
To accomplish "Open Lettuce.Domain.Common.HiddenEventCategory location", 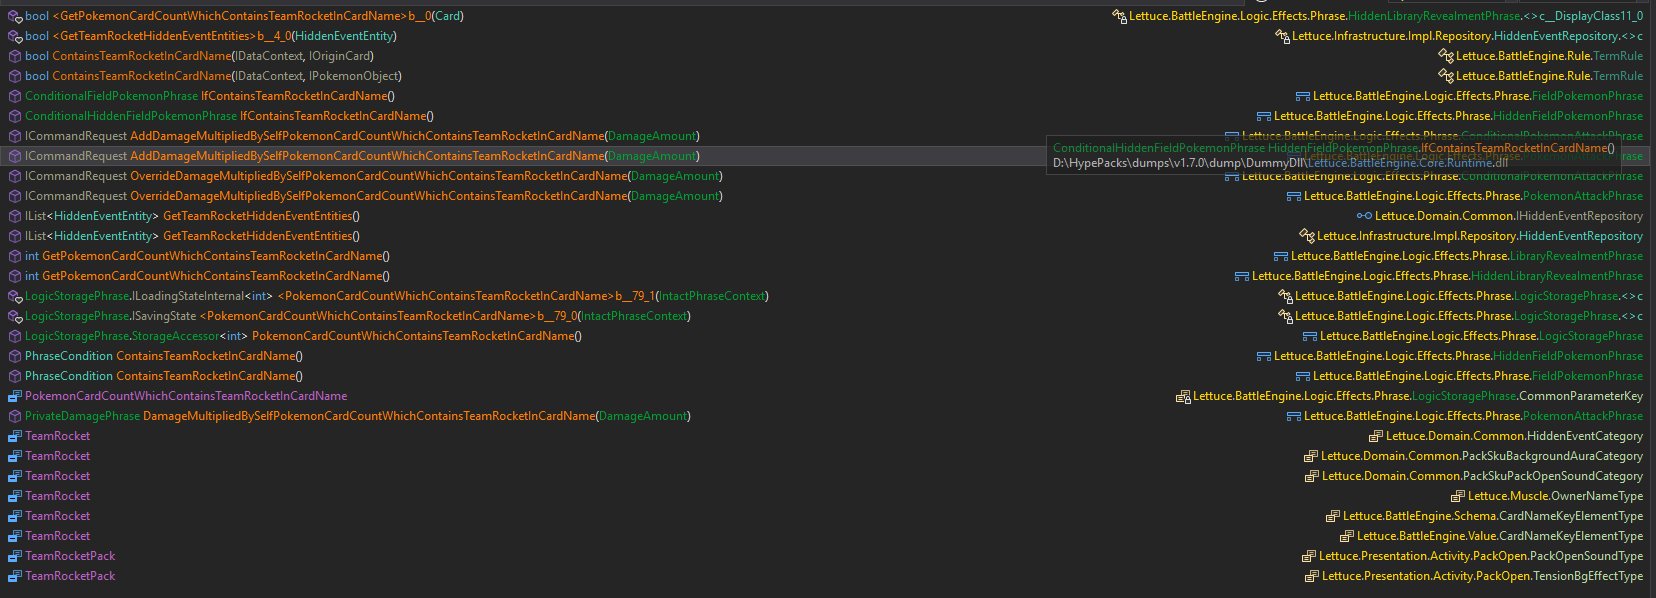I will coord(1514,436).
